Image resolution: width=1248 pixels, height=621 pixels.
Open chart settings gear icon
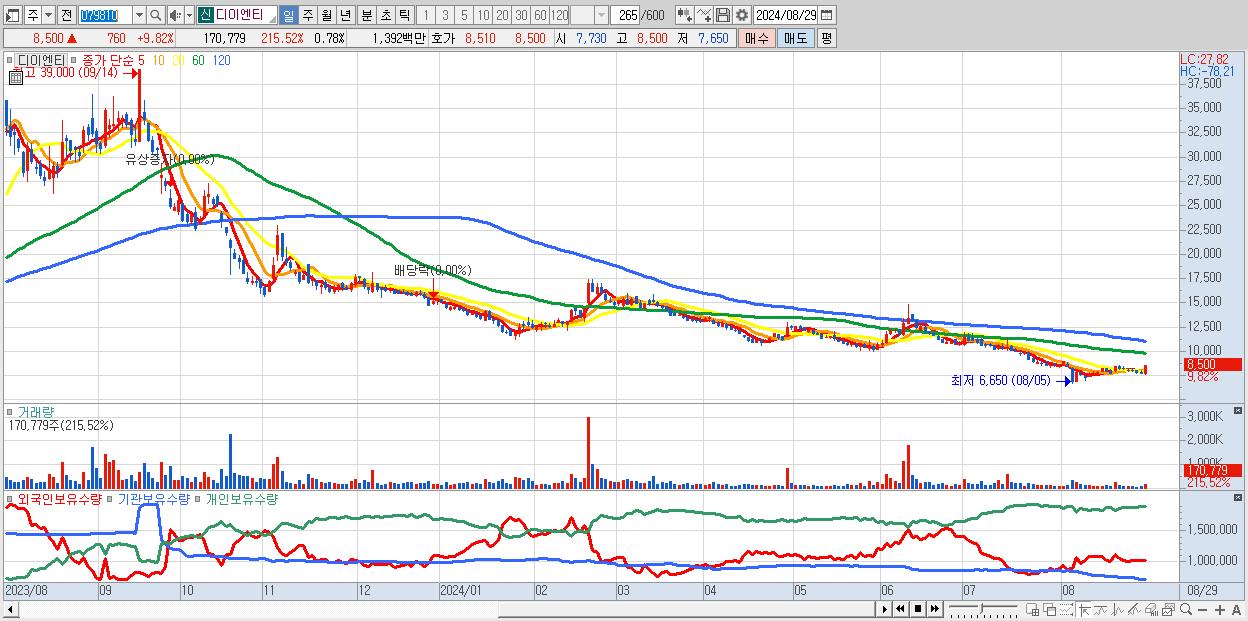(x=742, y=15)
